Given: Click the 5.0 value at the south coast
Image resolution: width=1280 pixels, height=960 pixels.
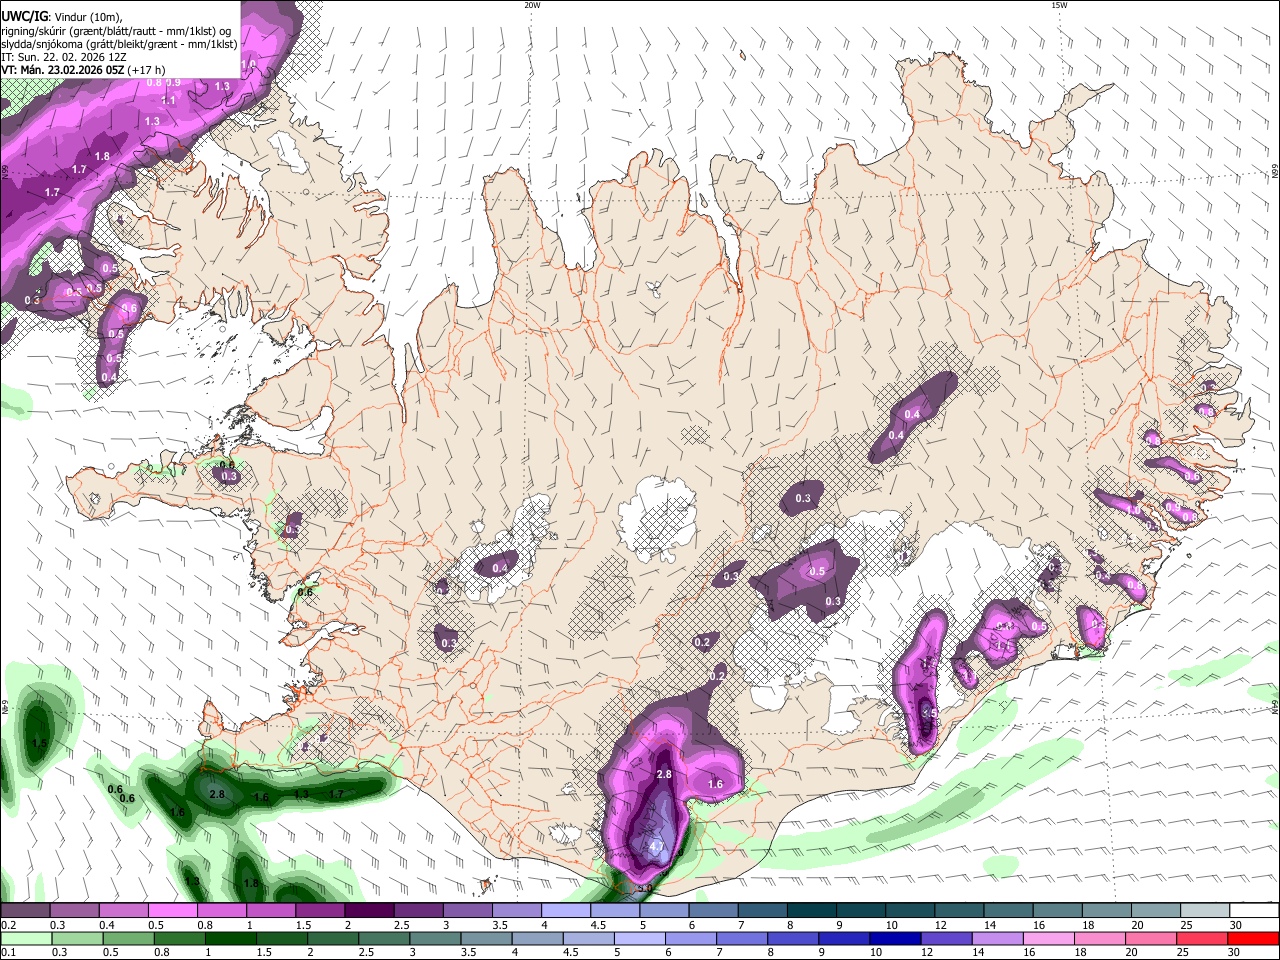Looking at the screenshot, I should (x=645, y=888).
